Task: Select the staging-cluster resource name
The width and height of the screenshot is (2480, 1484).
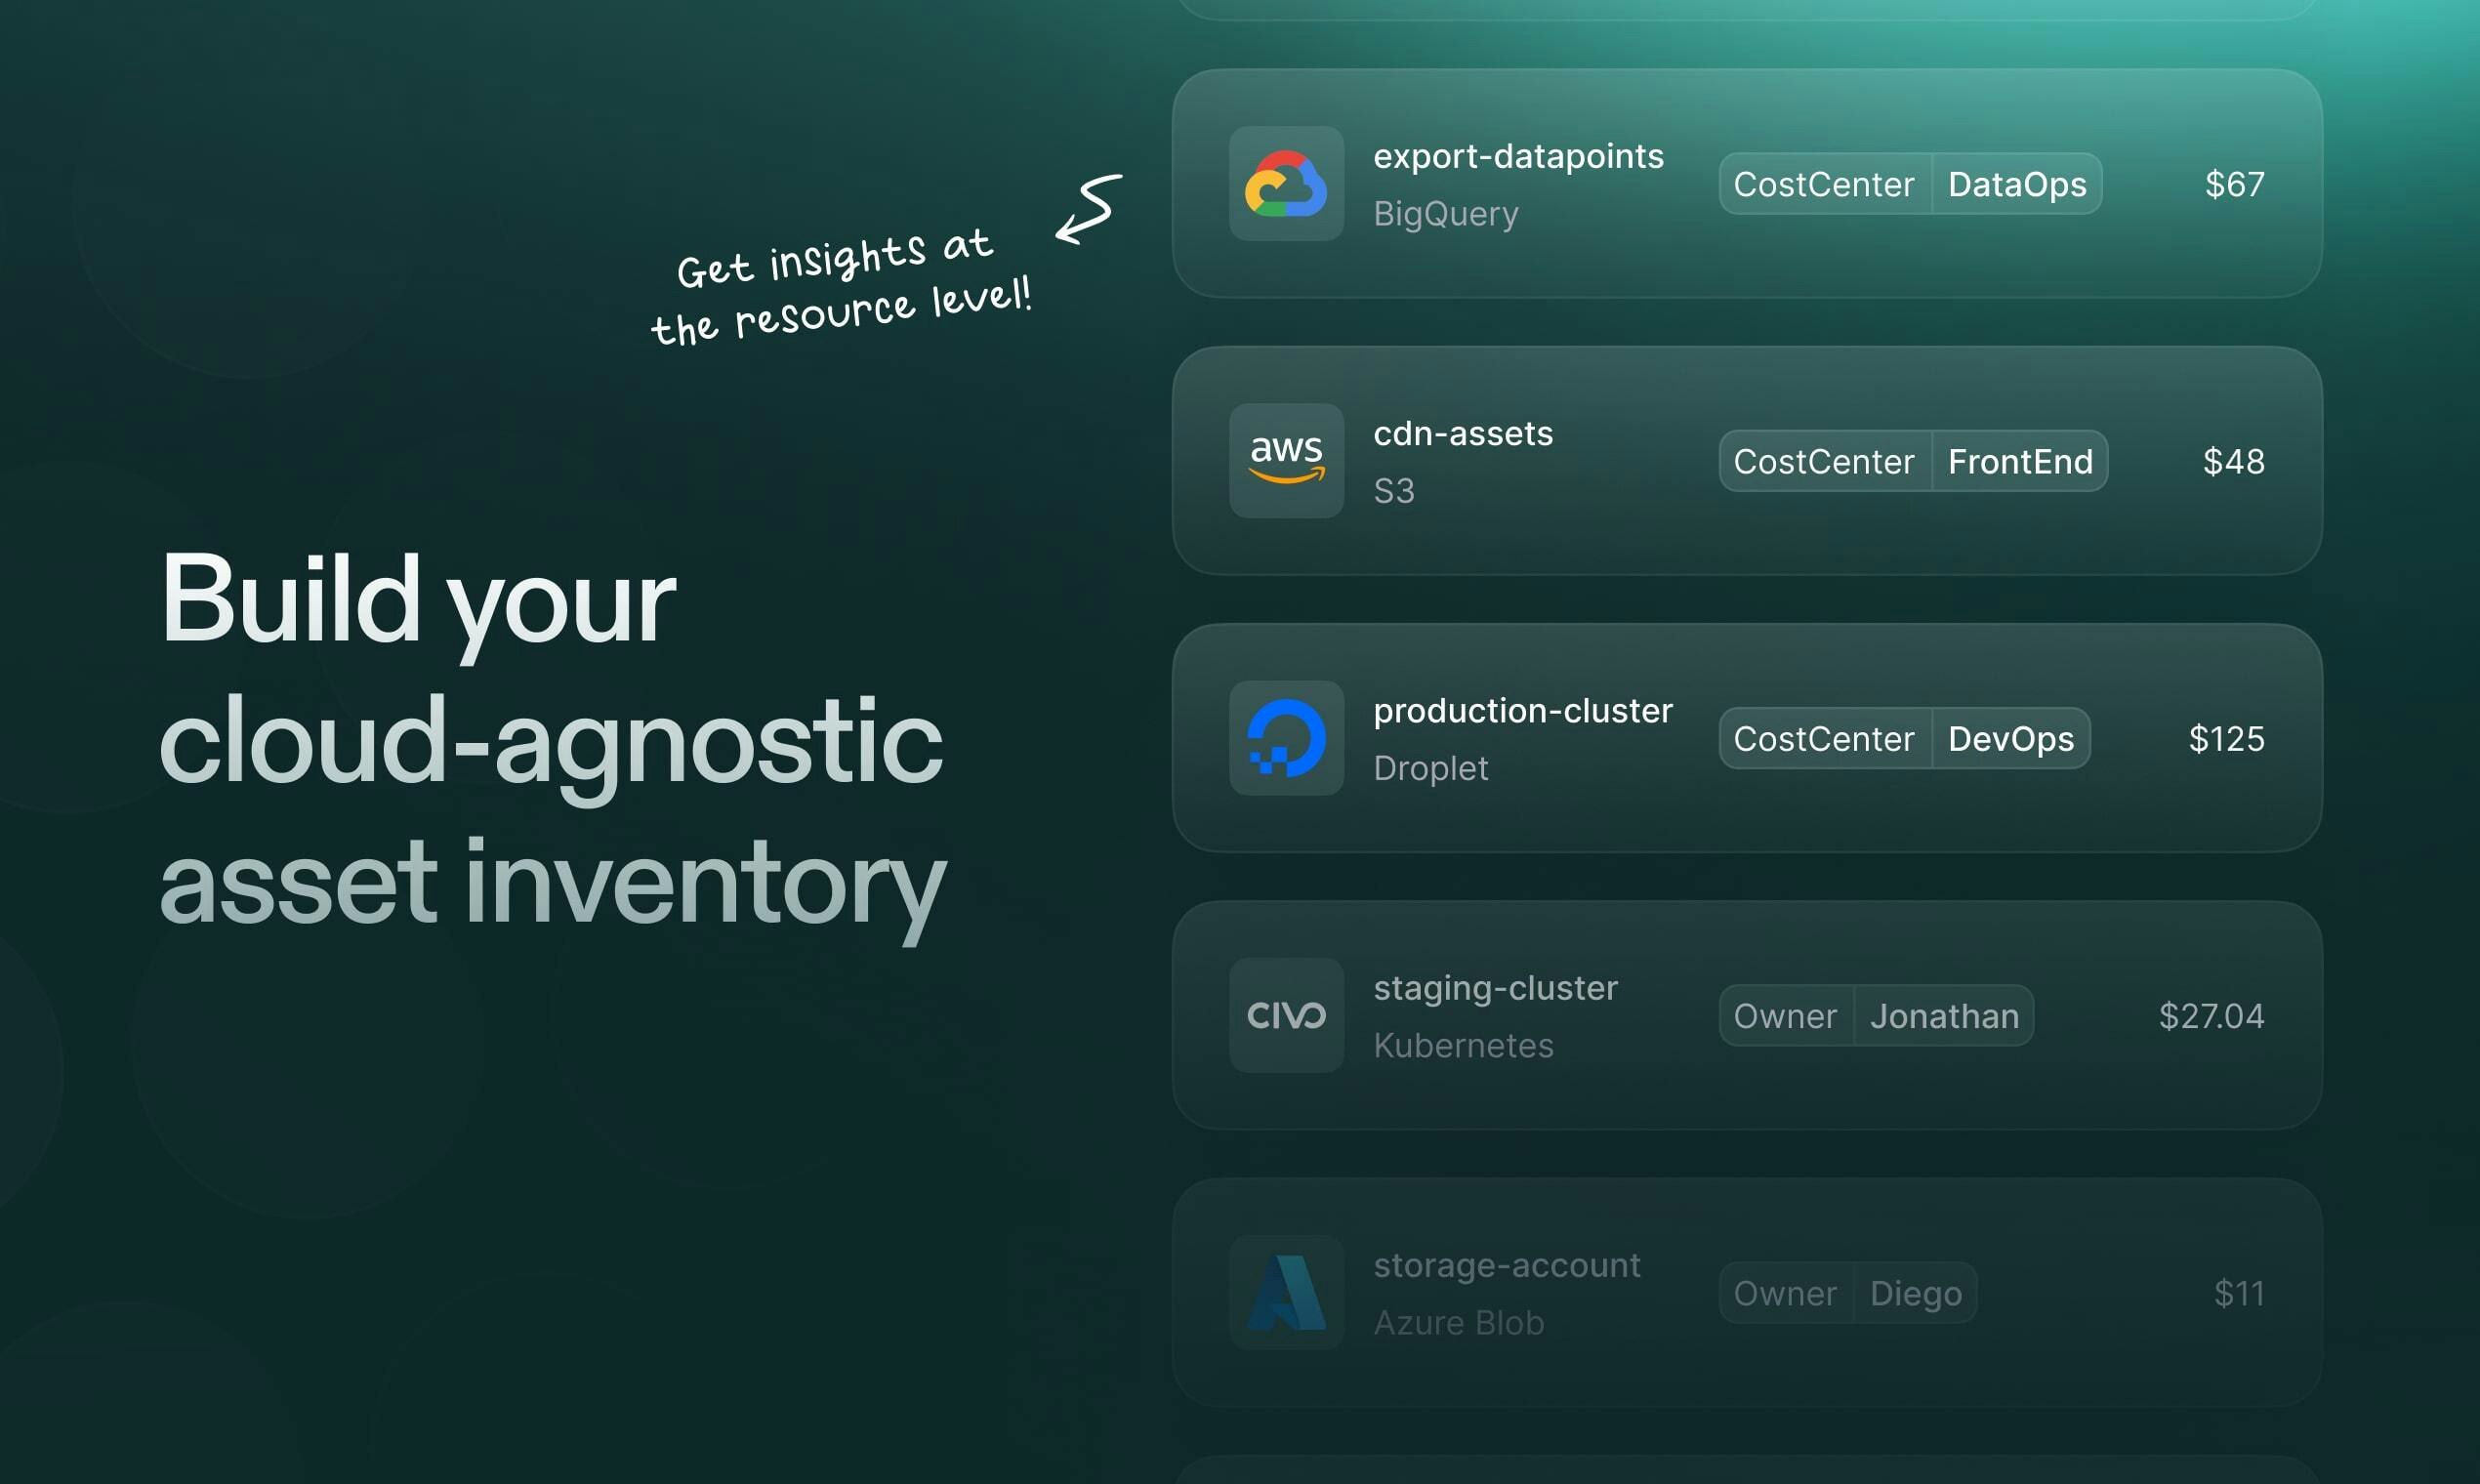Action: point(1495,988)
